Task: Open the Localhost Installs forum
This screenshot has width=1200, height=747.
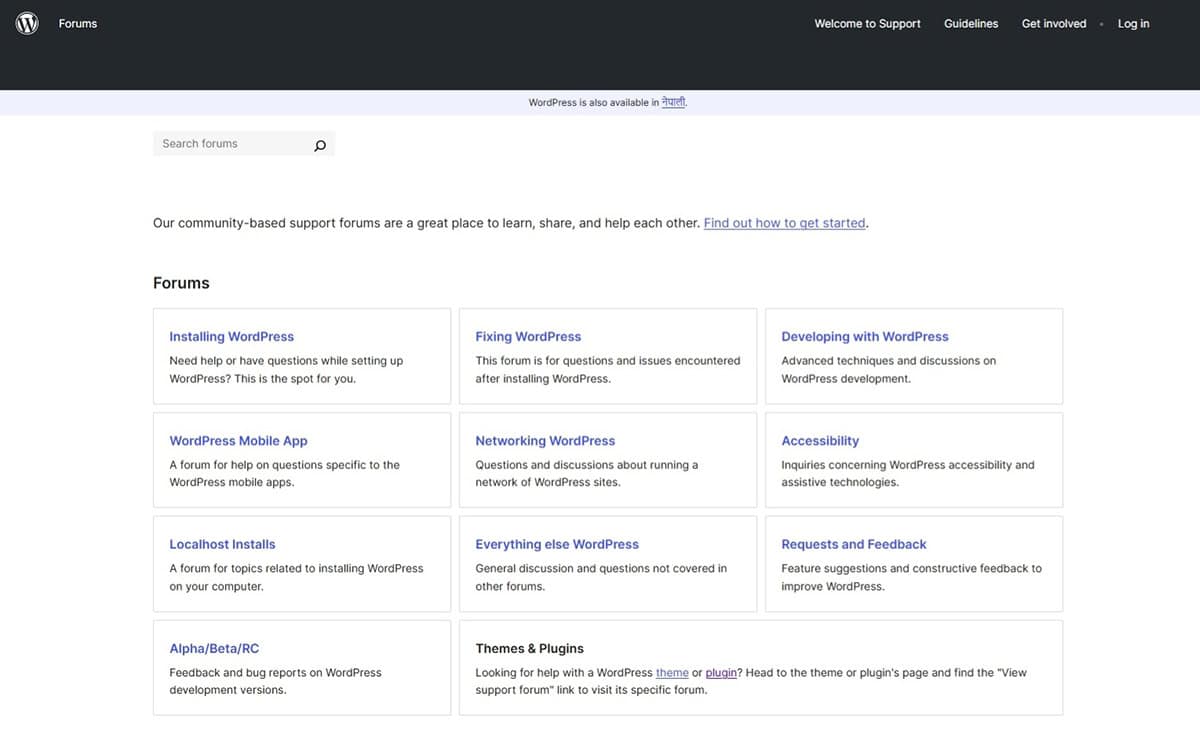Action: pyautogui.click(x=222, y=545)
